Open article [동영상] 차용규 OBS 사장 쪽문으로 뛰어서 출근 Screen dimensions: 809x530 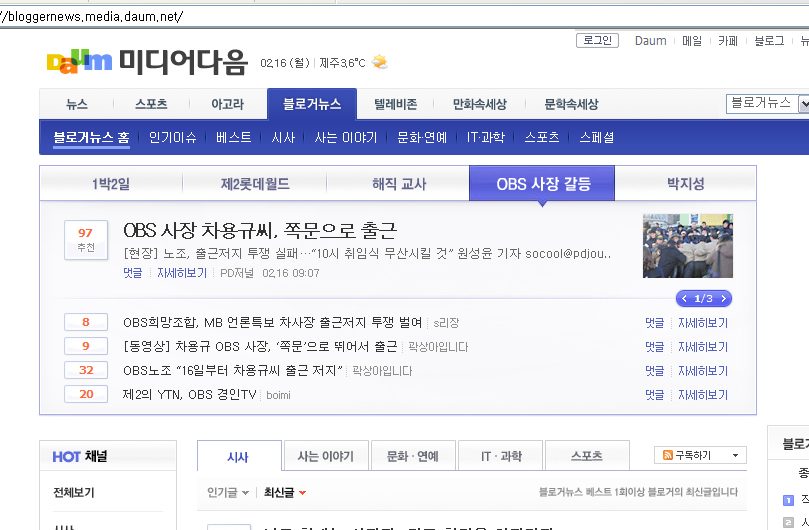pyautogui.click(x=260, y=346)
